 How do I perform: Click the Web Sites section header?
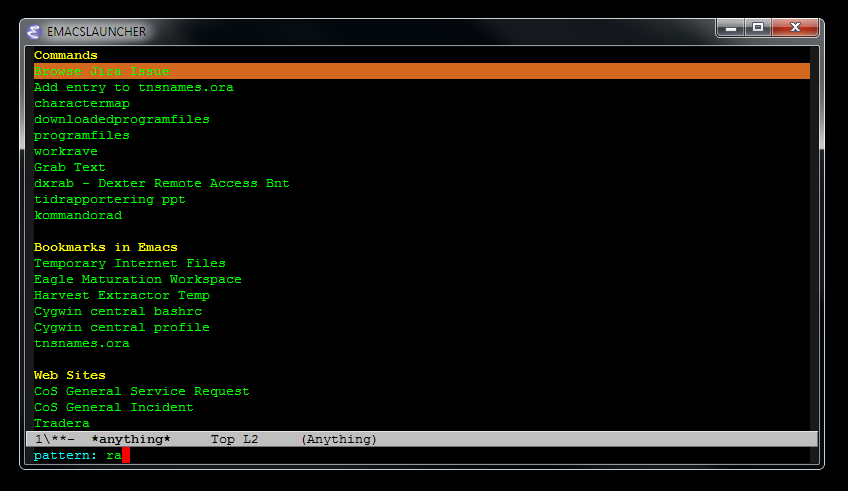pyautogui.click(x=70, y=375)
